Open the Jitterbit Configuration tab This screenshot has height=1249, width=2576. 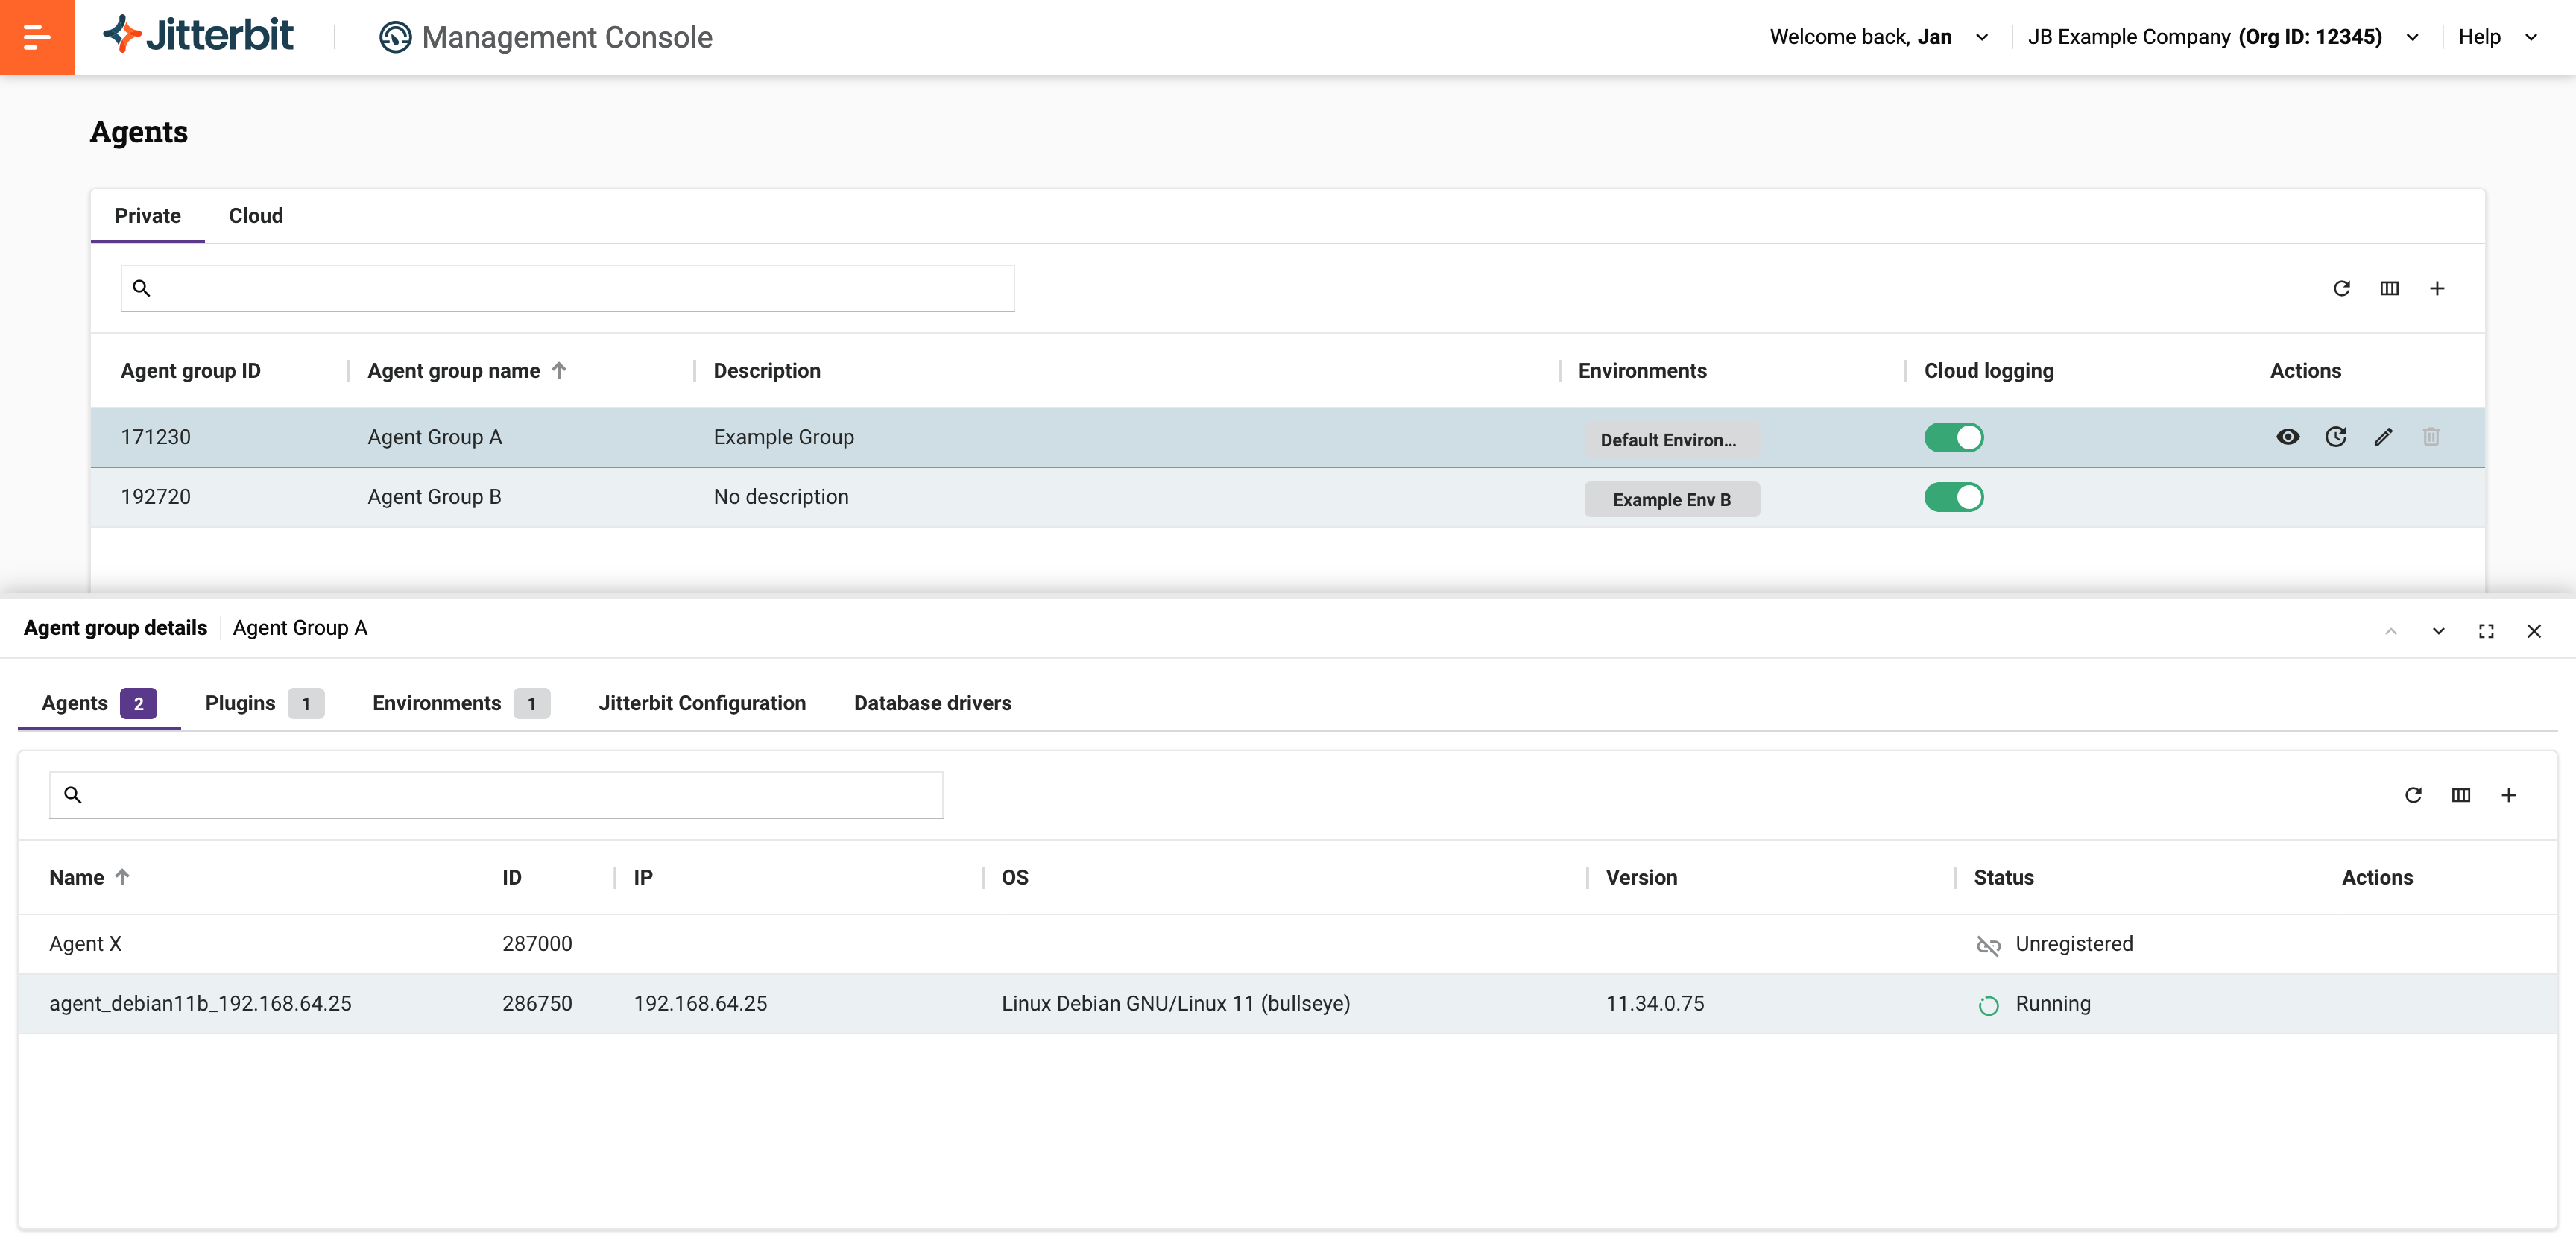(x=702, y=703)
